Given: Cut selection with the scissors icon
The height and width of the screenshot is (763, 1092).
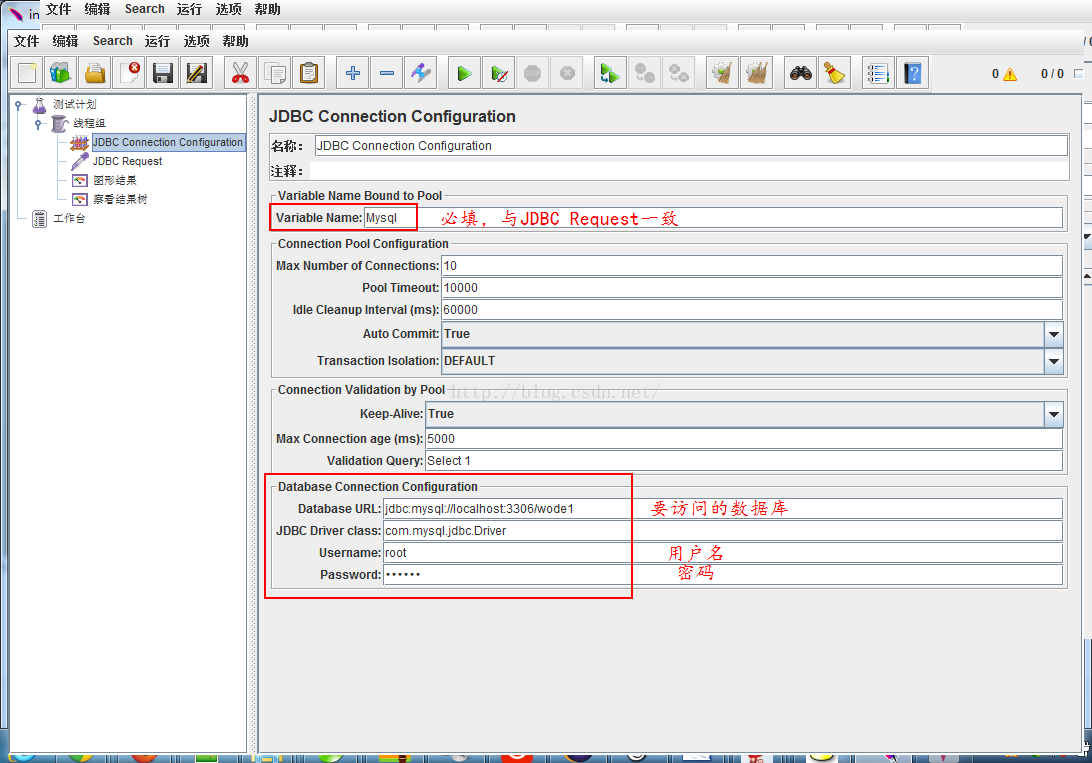Looking at the screenshot, I should 240,72.
